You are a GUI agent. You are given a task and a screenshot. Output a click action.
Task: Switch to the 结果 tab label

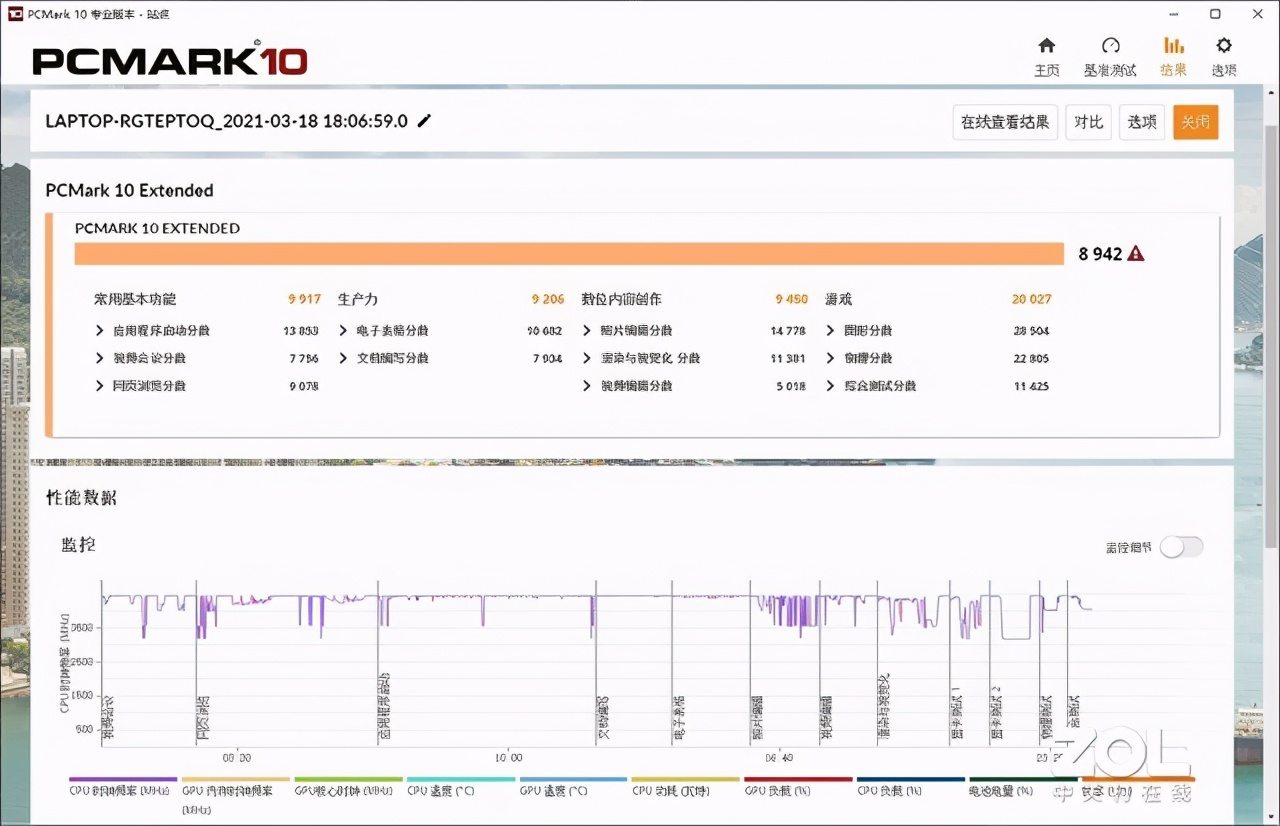[x=1174, y=70]
